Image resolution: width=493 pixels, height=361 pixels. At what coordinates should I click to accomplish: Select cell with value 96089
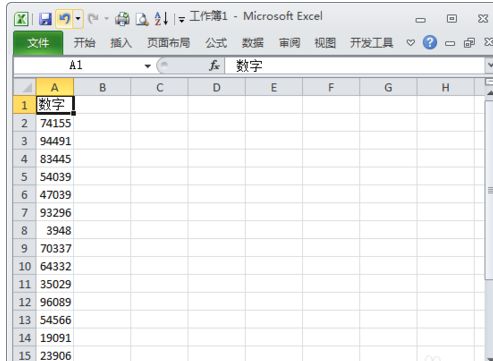click(x=55, y=302)
